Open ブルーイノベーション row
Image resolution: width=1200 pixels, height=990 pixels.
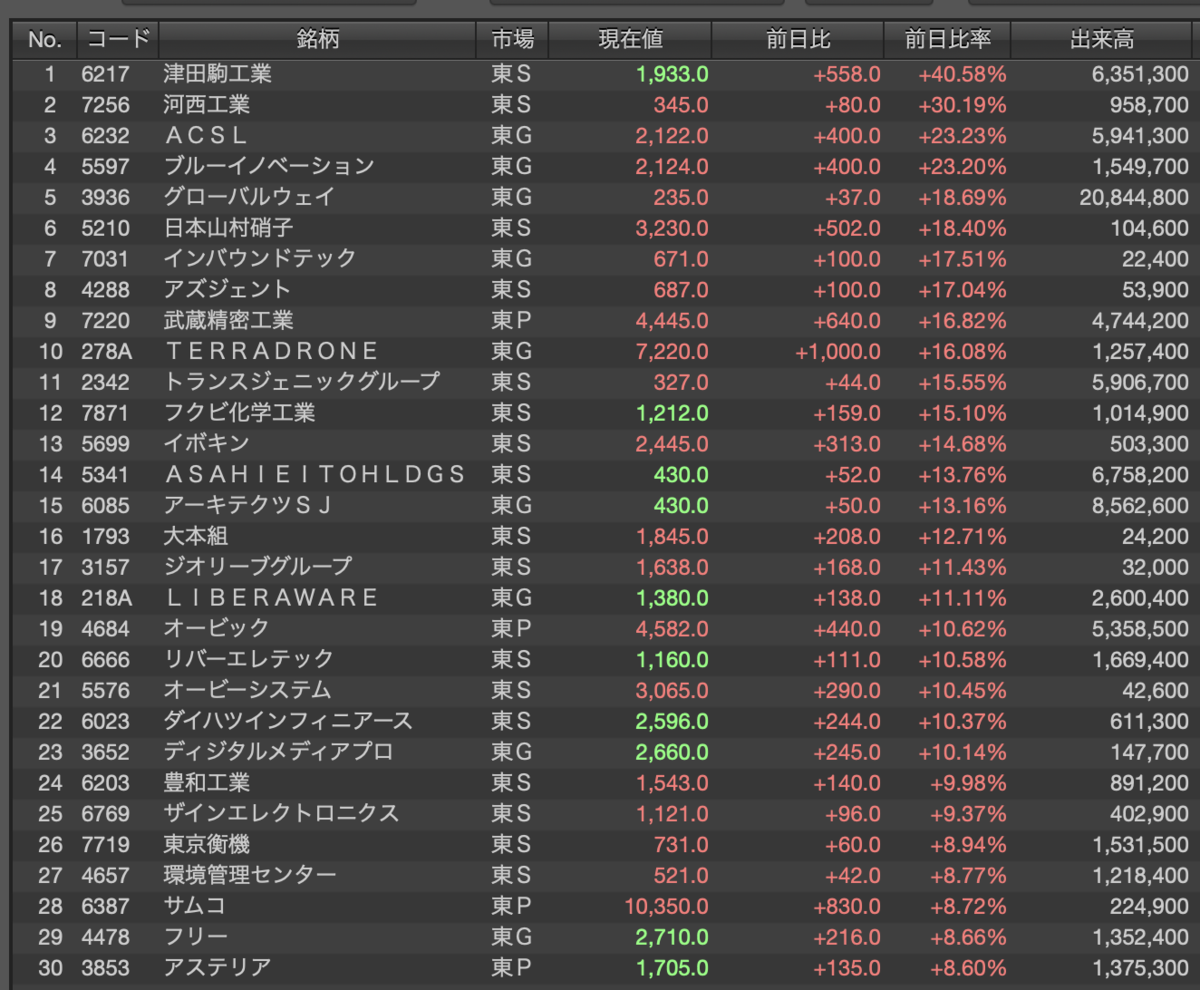(603, 166)
